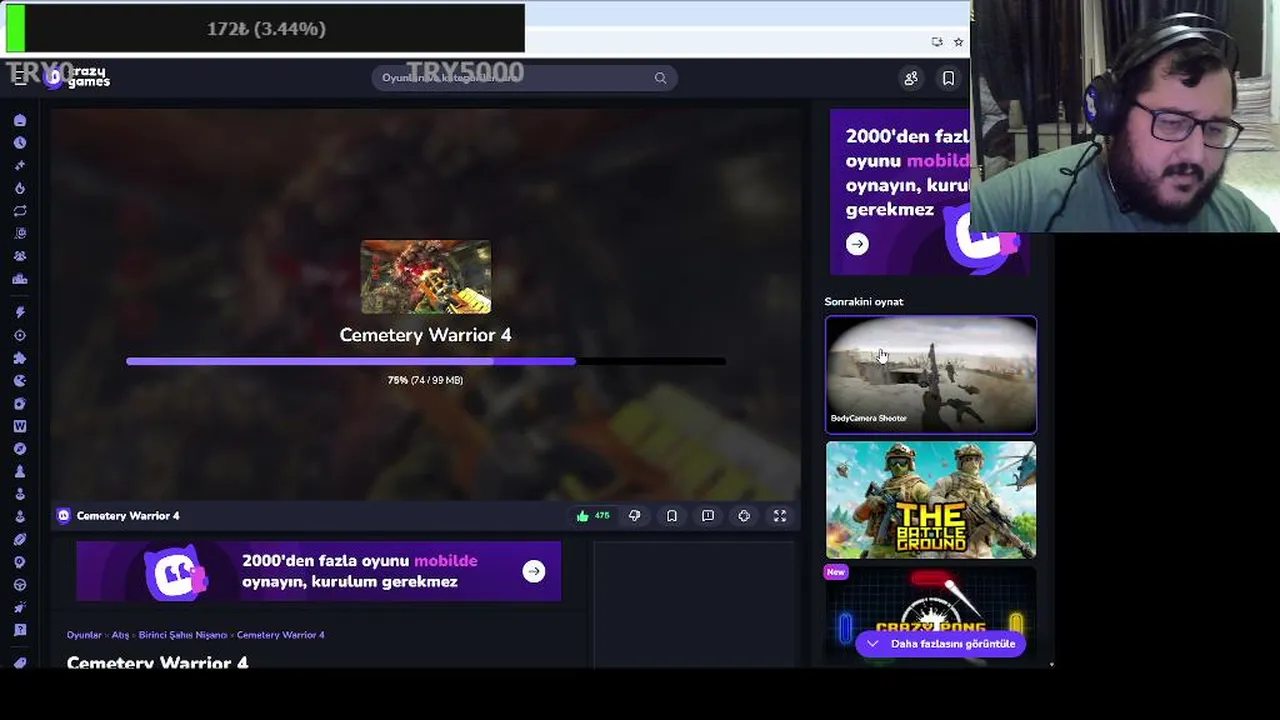Click the browser bookmark star icon
The width and height of the screenshot is (1280, 720).
click(958, 42)
